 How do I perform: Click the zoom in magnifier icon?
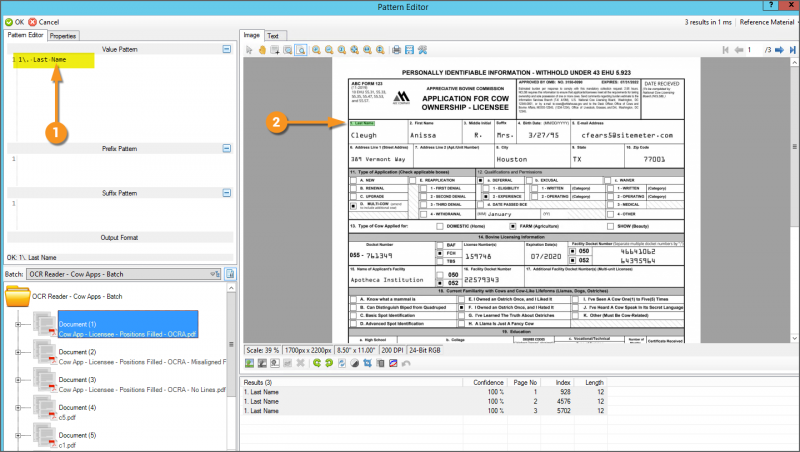point(316,49)
